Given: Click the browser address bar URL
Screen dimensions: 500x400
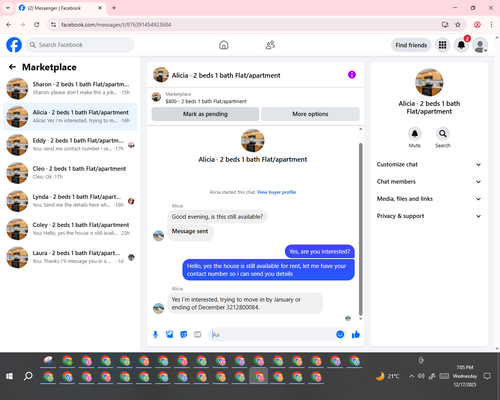Looking at the screenshot, I should pyautogui.click(x=116, y=25).
